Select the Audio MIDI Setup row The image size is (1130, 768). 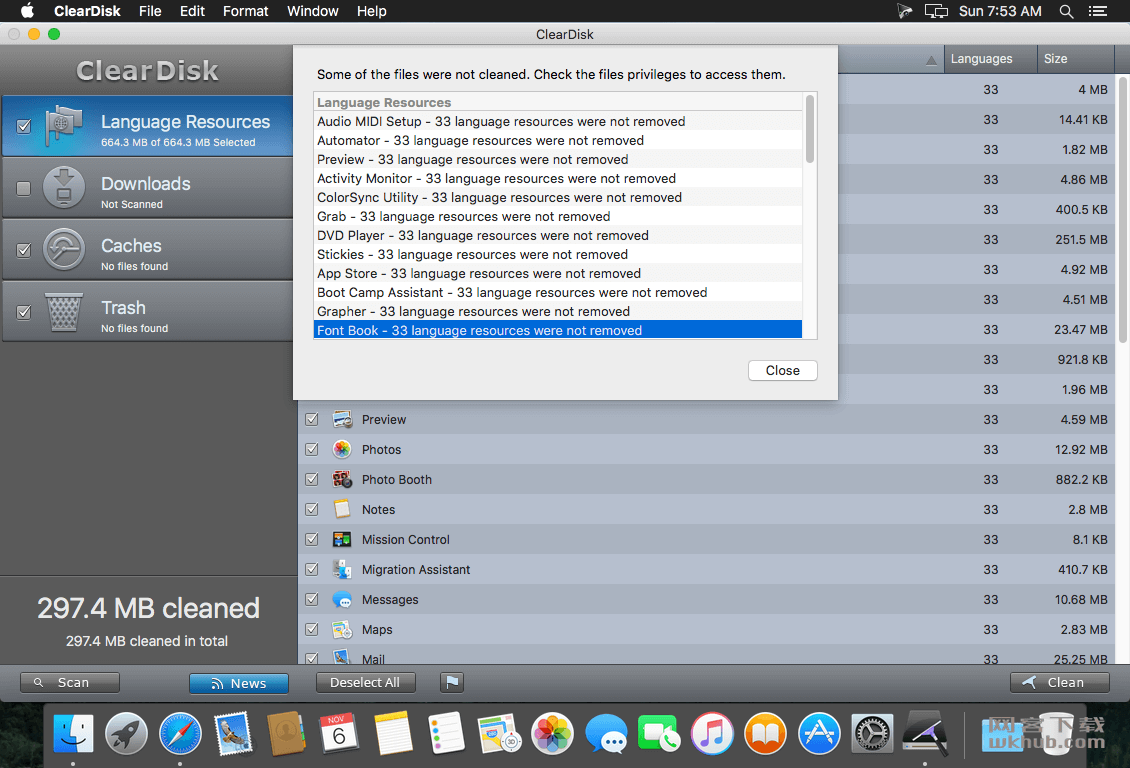[x=558, y=122]
